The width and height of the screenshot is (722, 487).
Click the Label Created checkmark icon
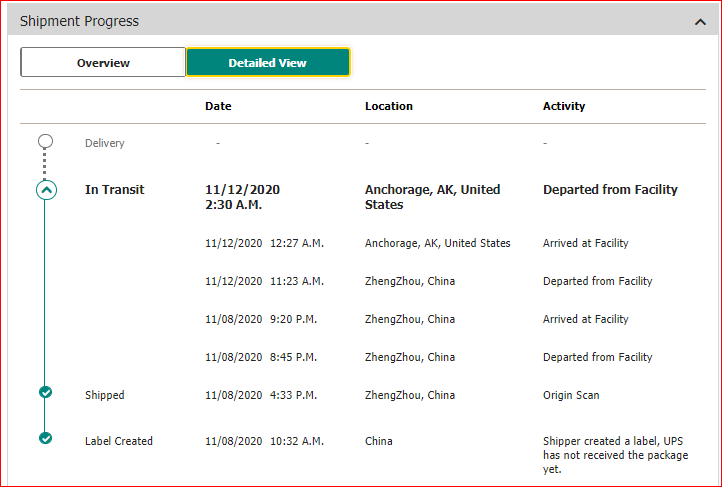[x=45, y=438]
